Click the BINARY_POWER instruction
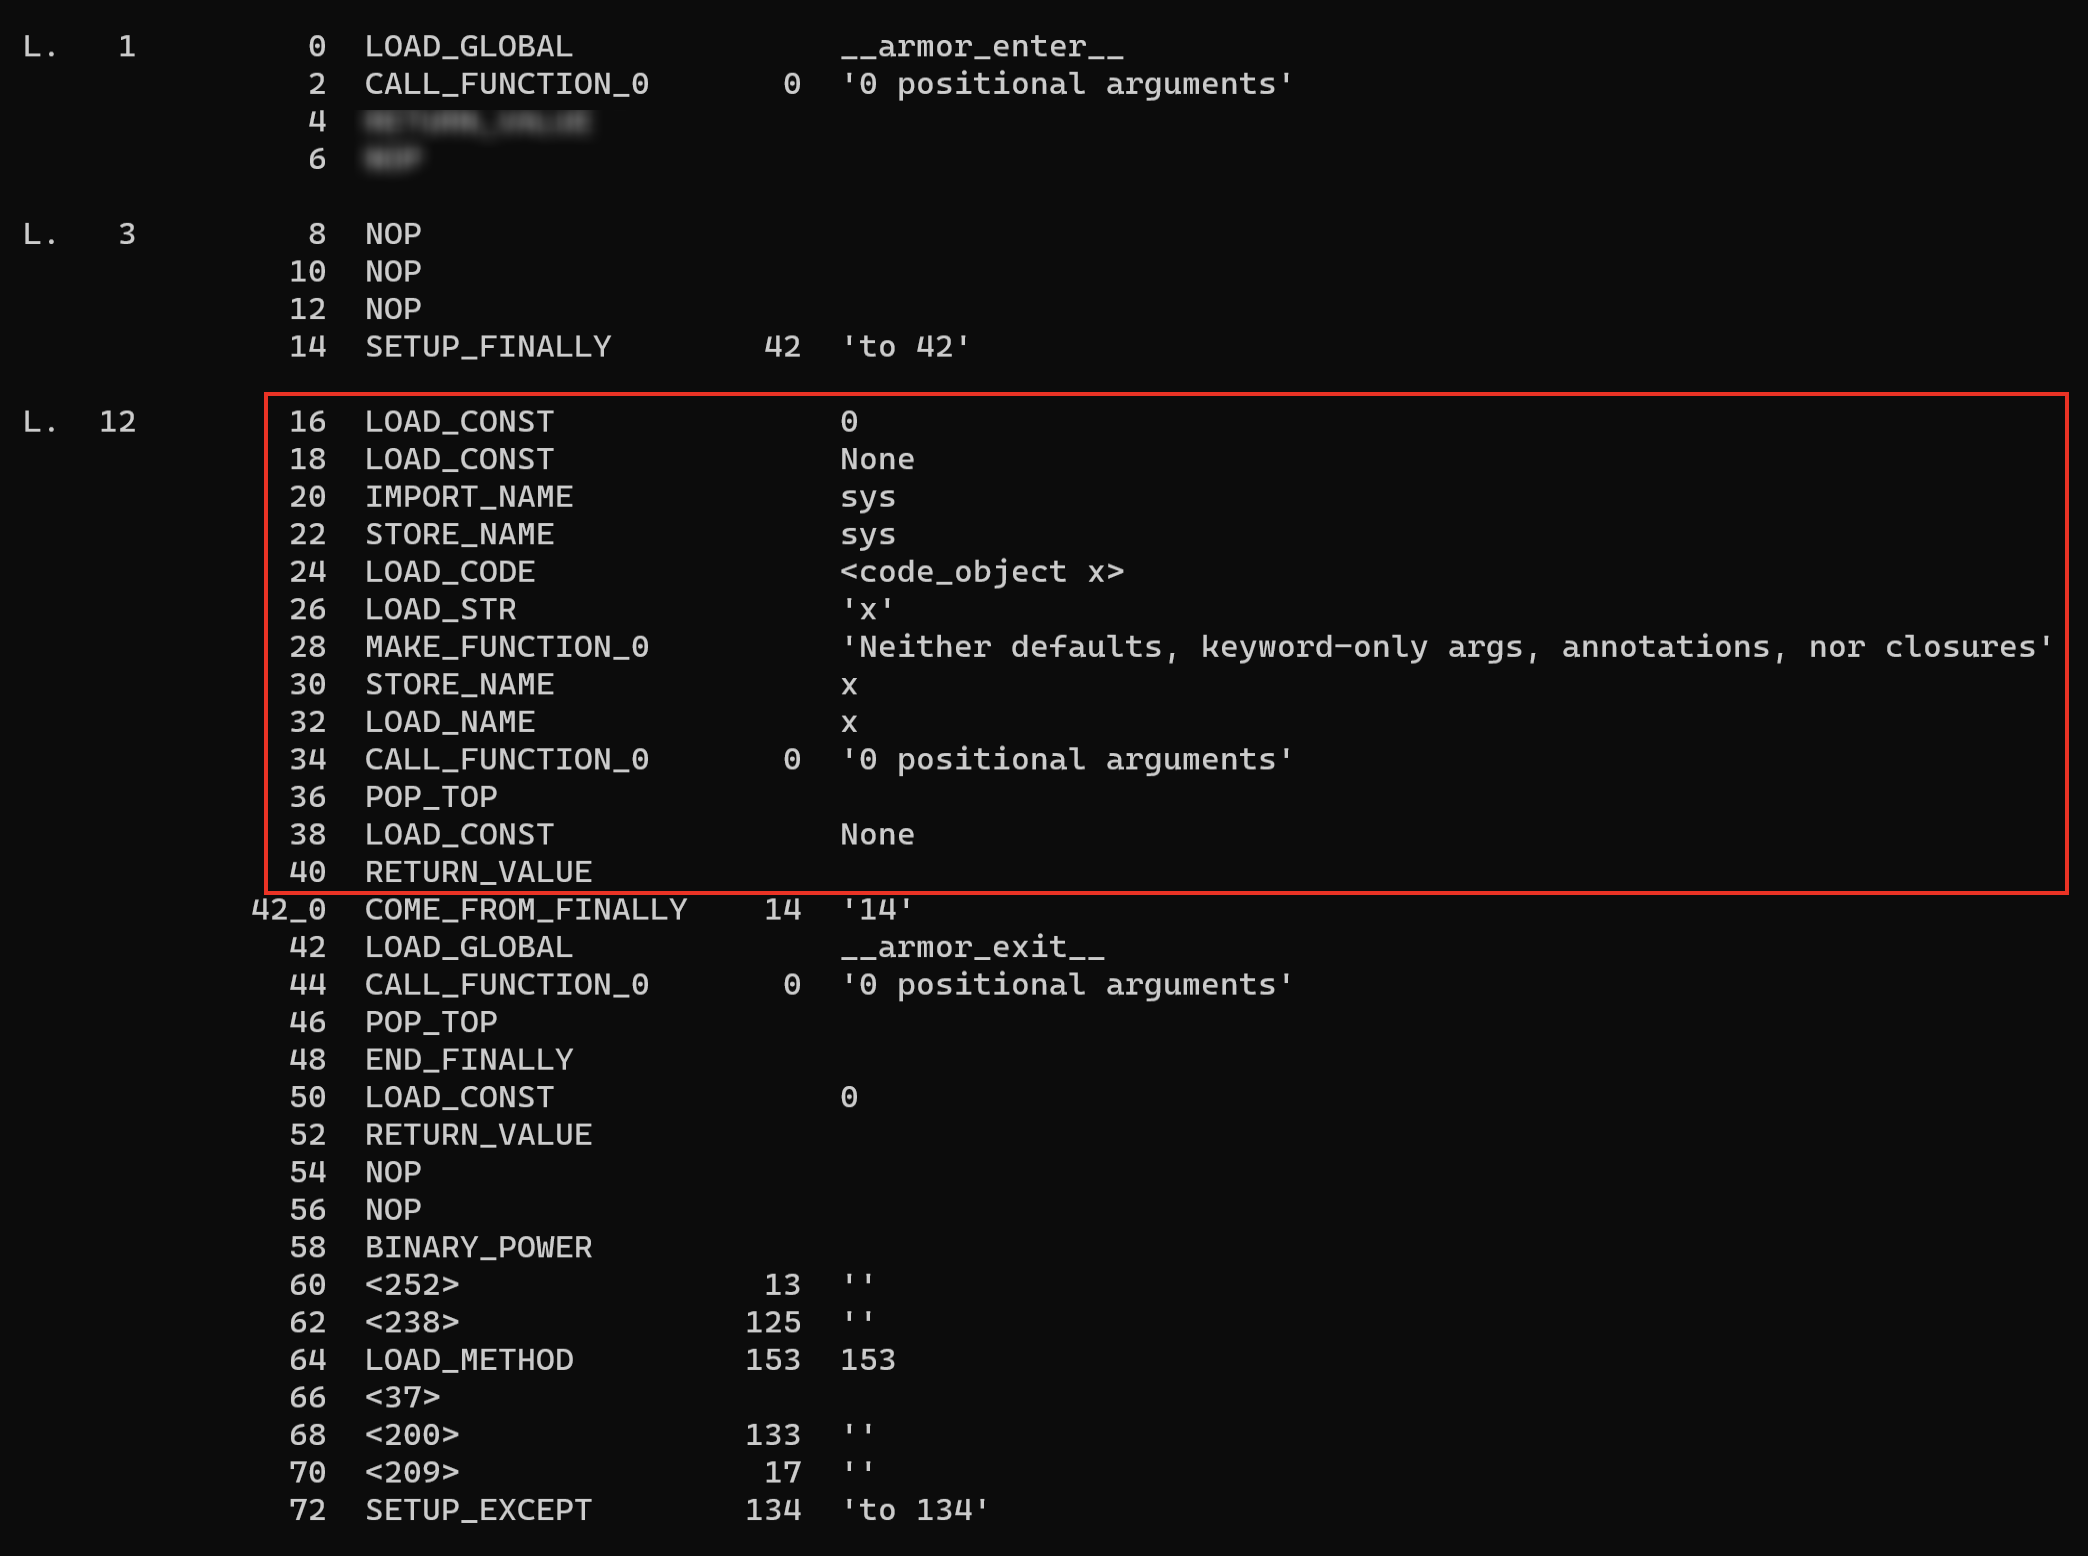This screenshot has height=1556, width=2088. pos(478,1248)
